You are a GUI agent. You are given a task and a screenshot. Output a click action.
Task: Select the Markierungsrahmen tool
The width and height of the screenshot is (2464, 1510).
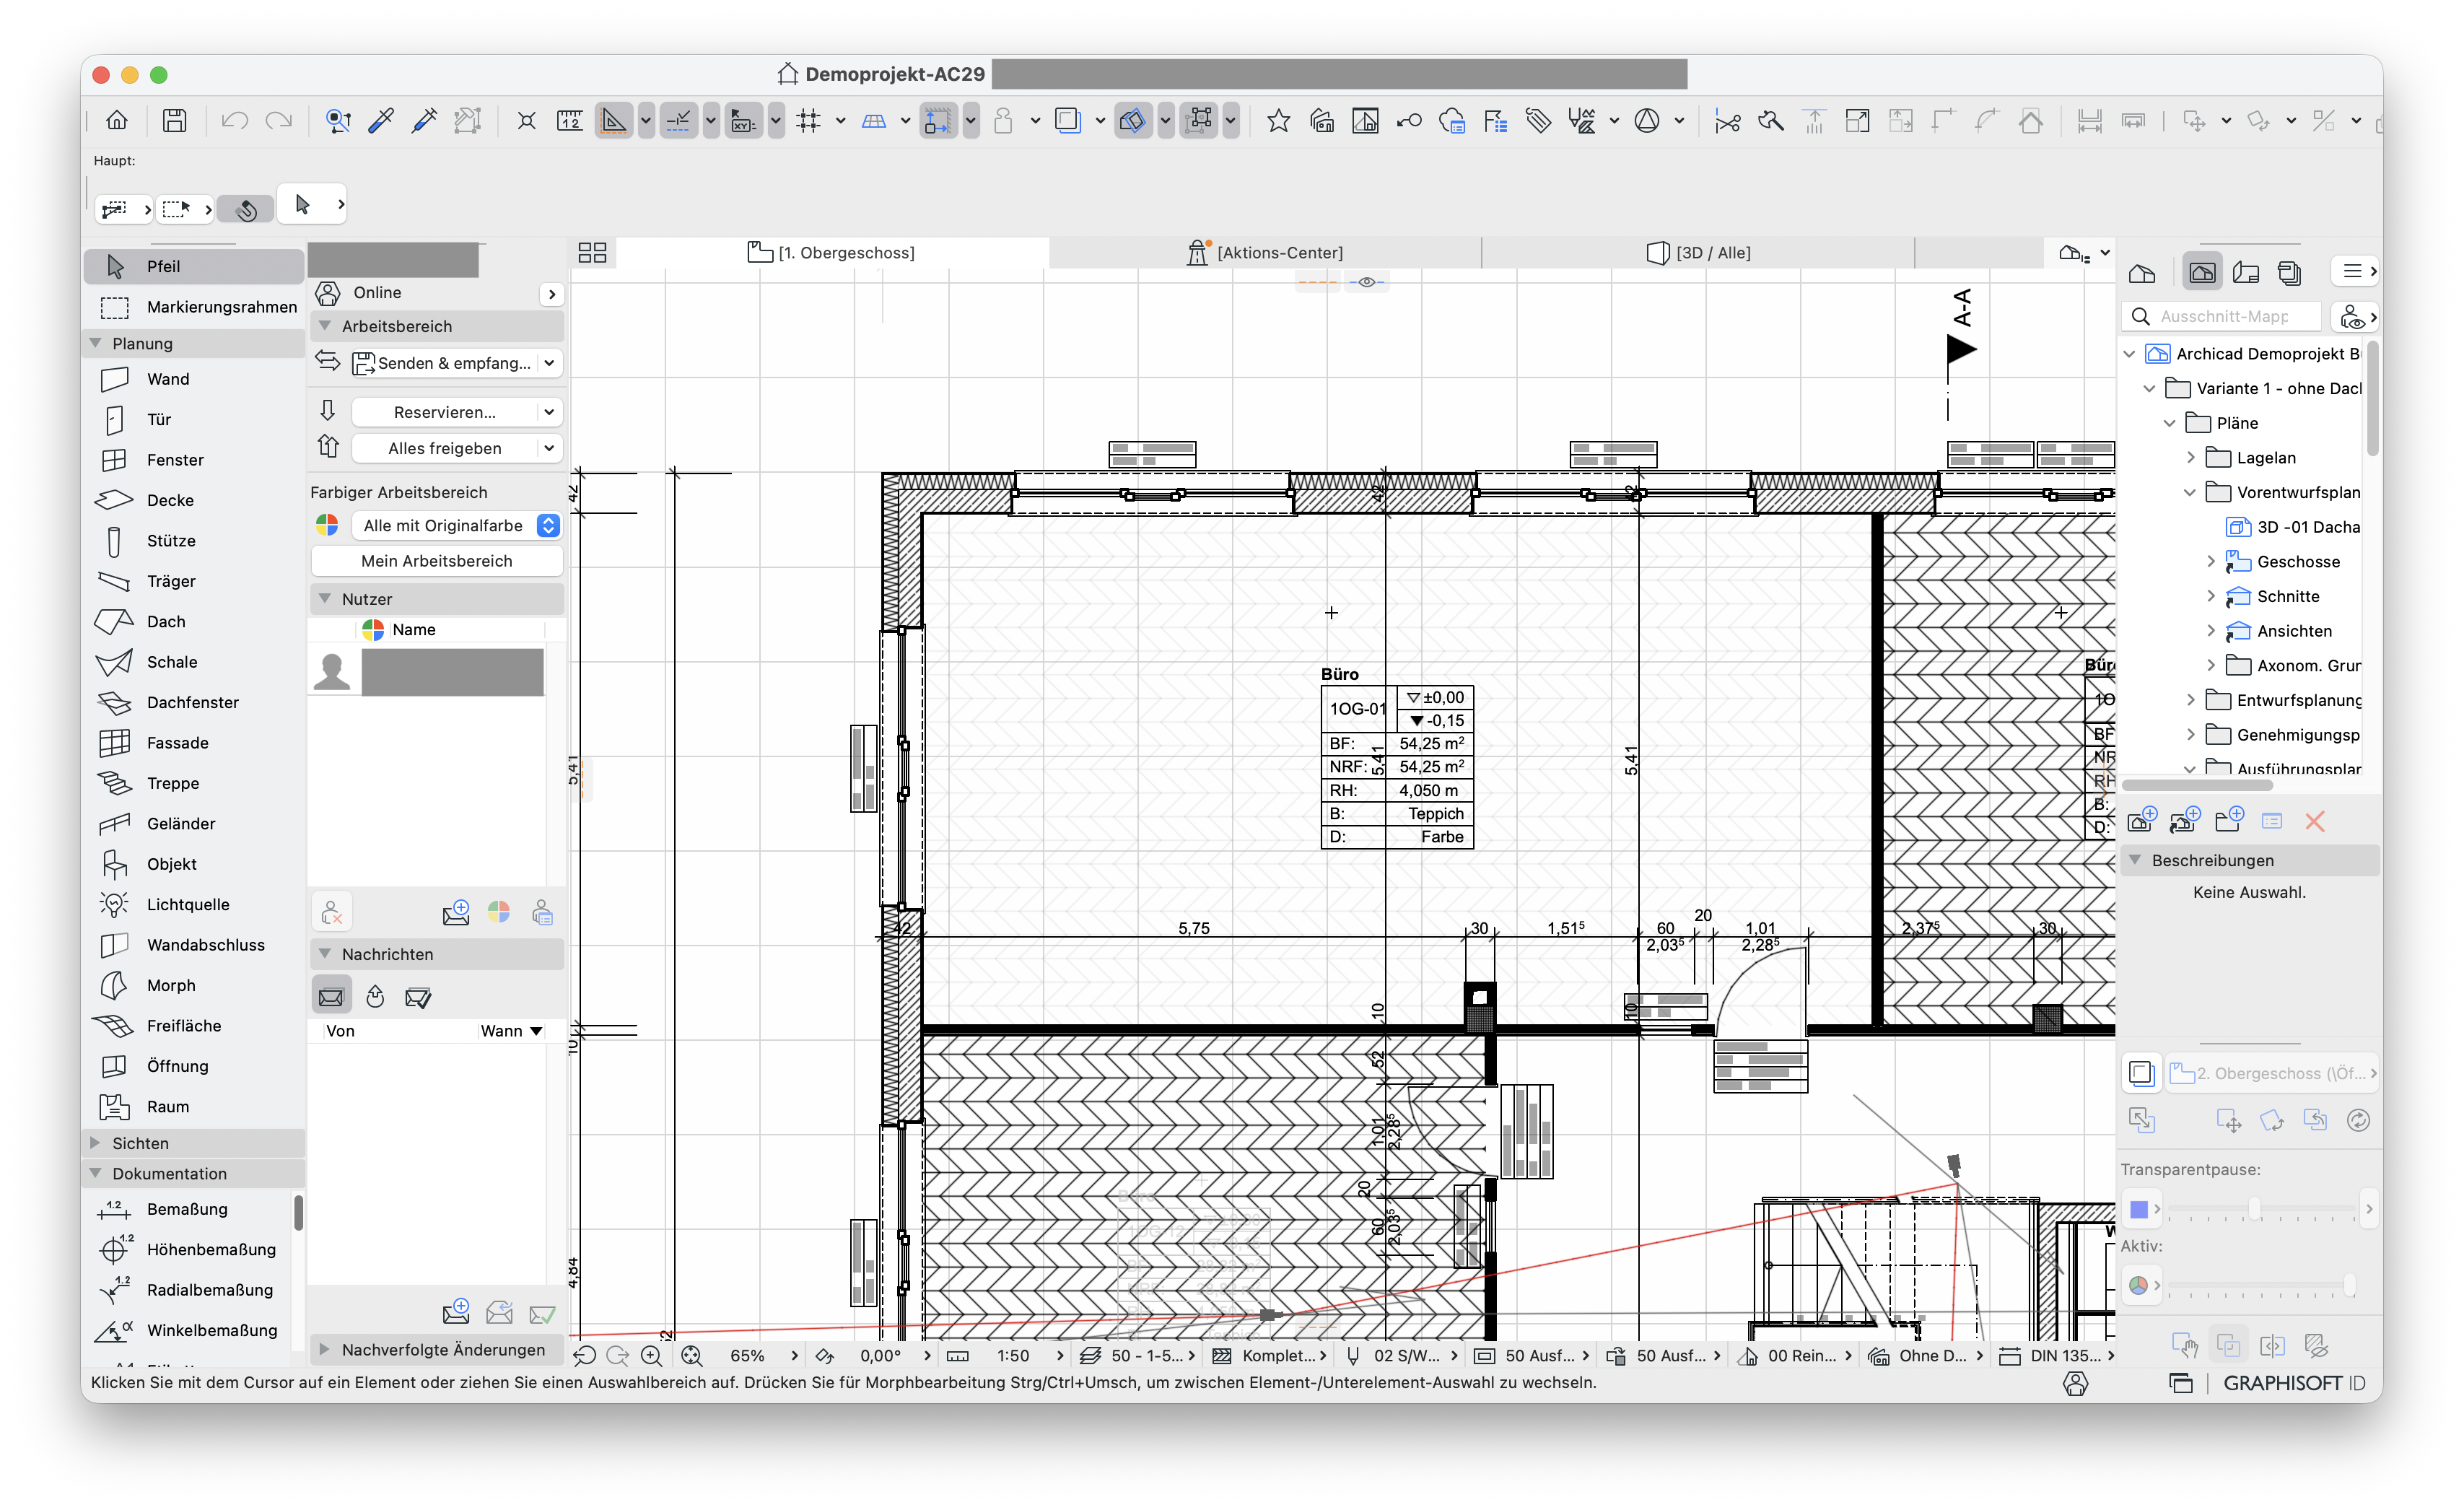194,307
